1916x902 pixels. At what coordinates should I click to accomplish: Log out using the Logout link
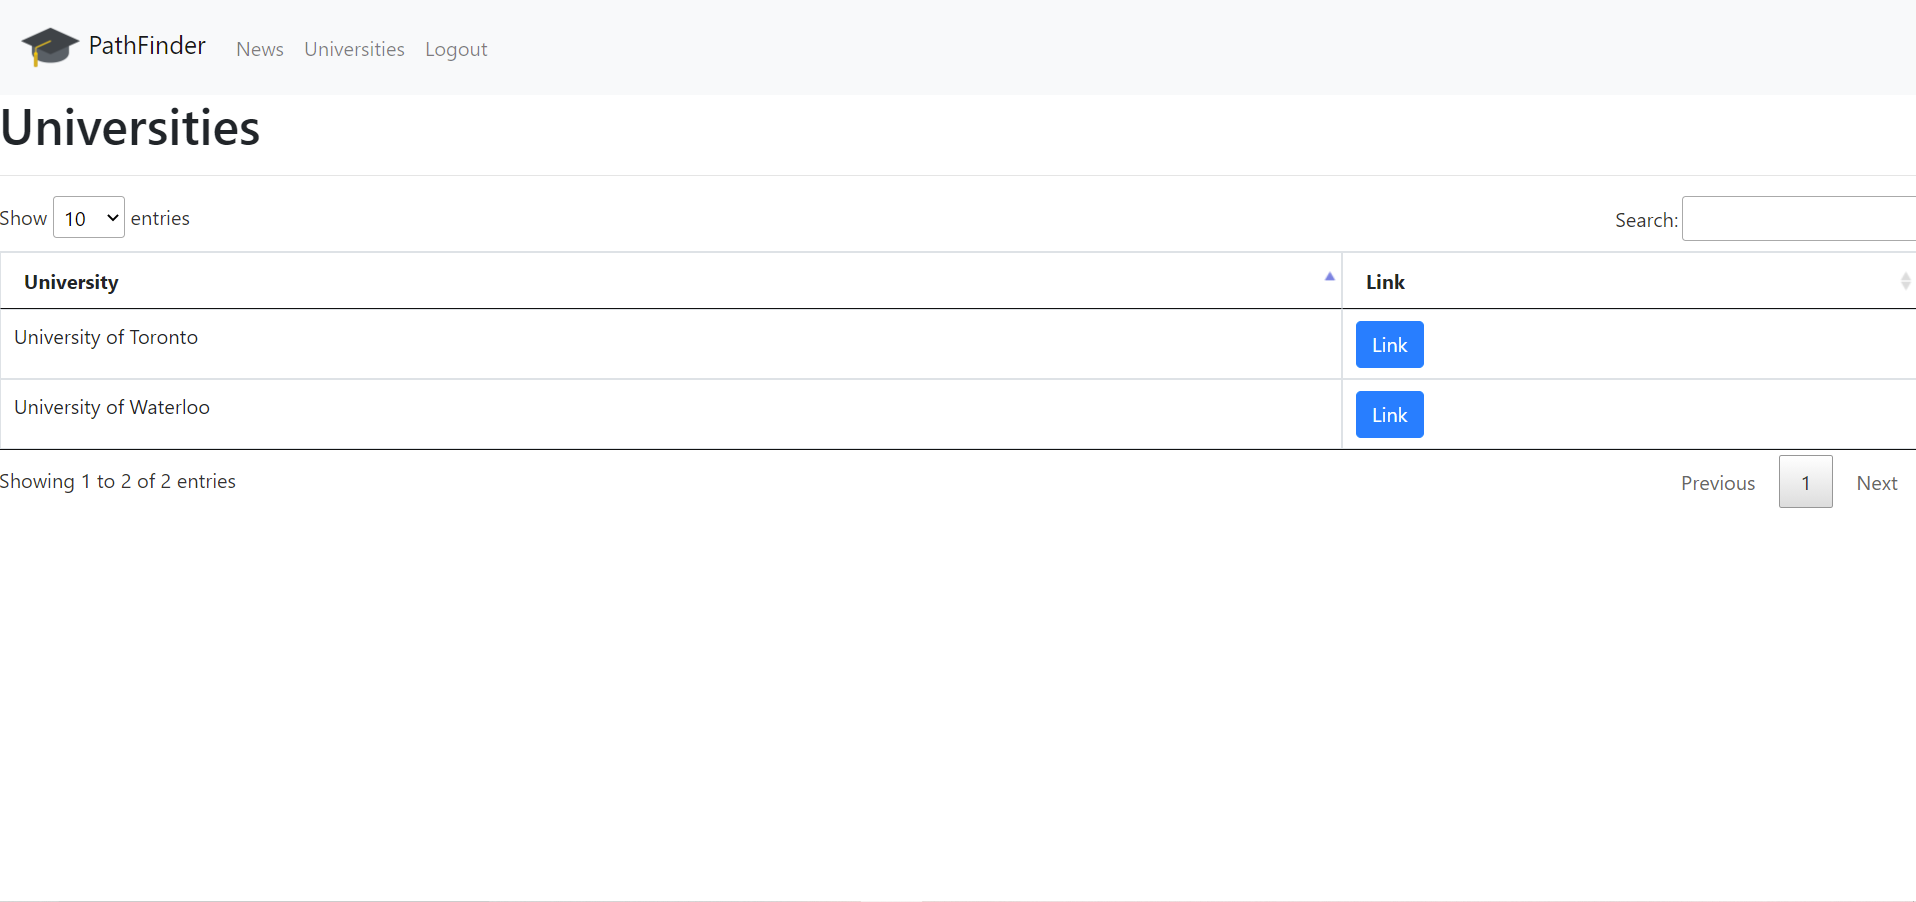[456, 49]
